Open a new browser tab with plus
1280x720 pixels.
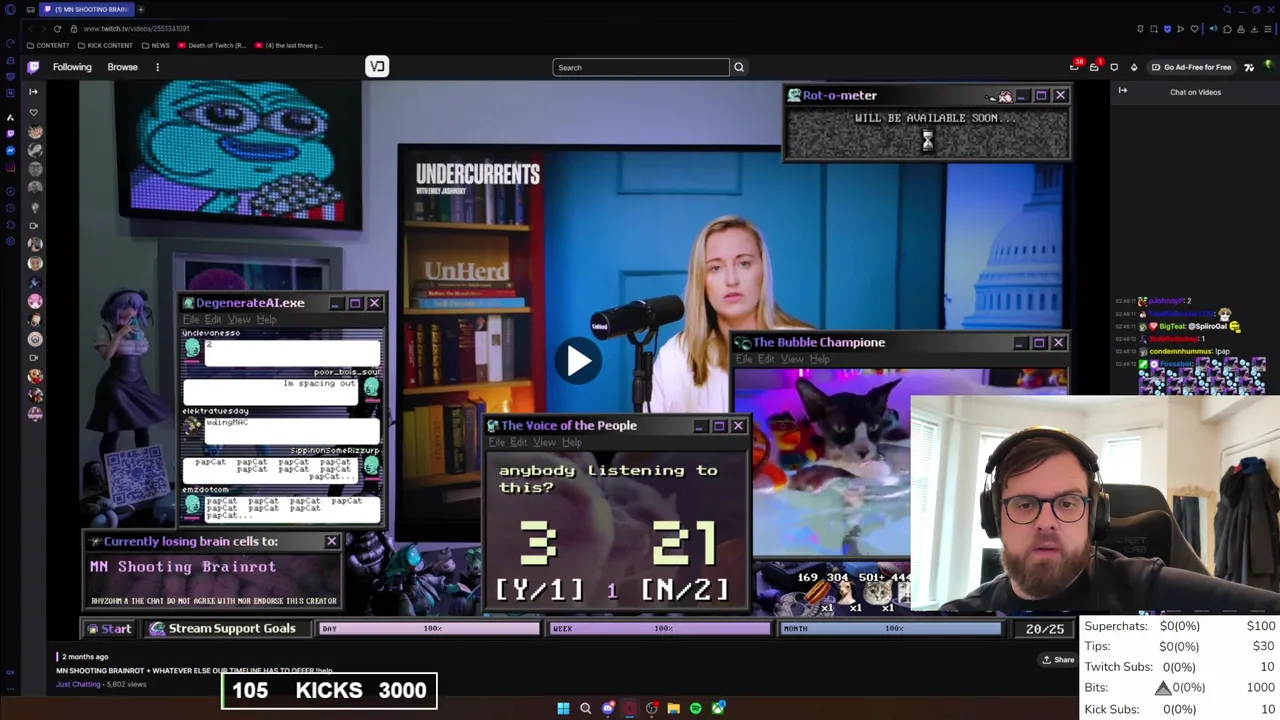tap(141, 9)
